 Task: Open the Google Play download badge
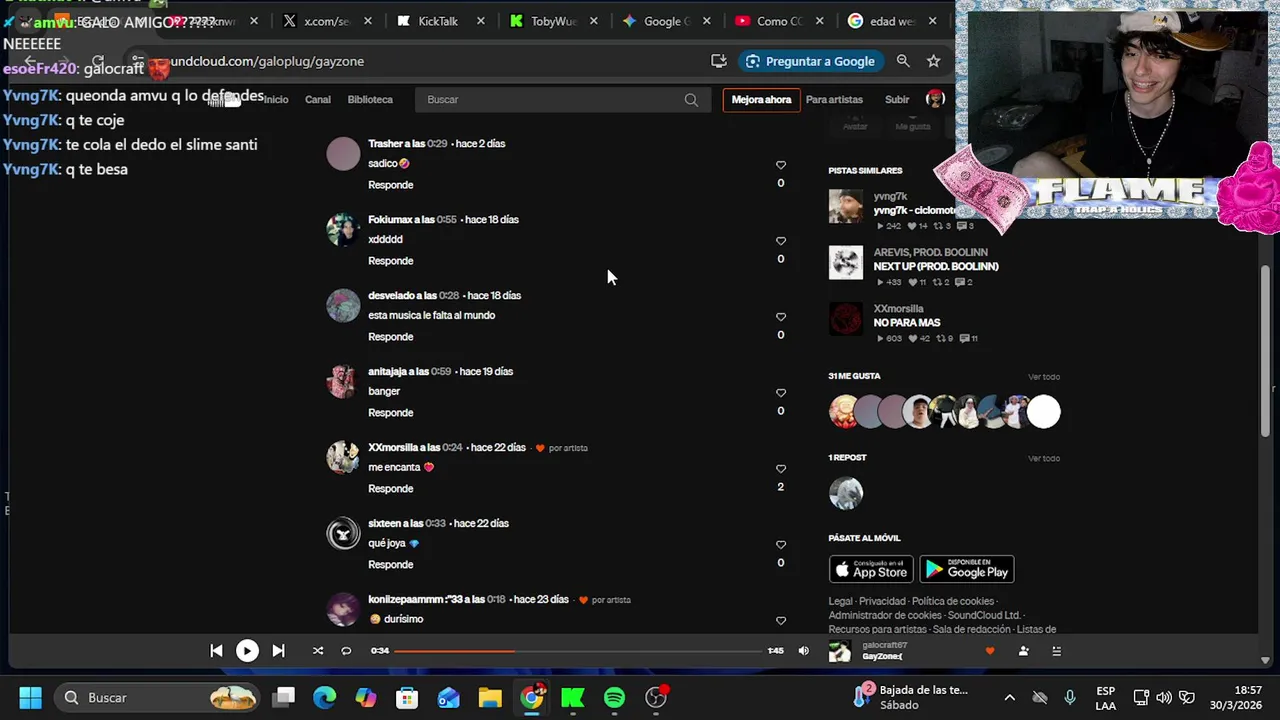pyautogui.click(x=967, y=570)
